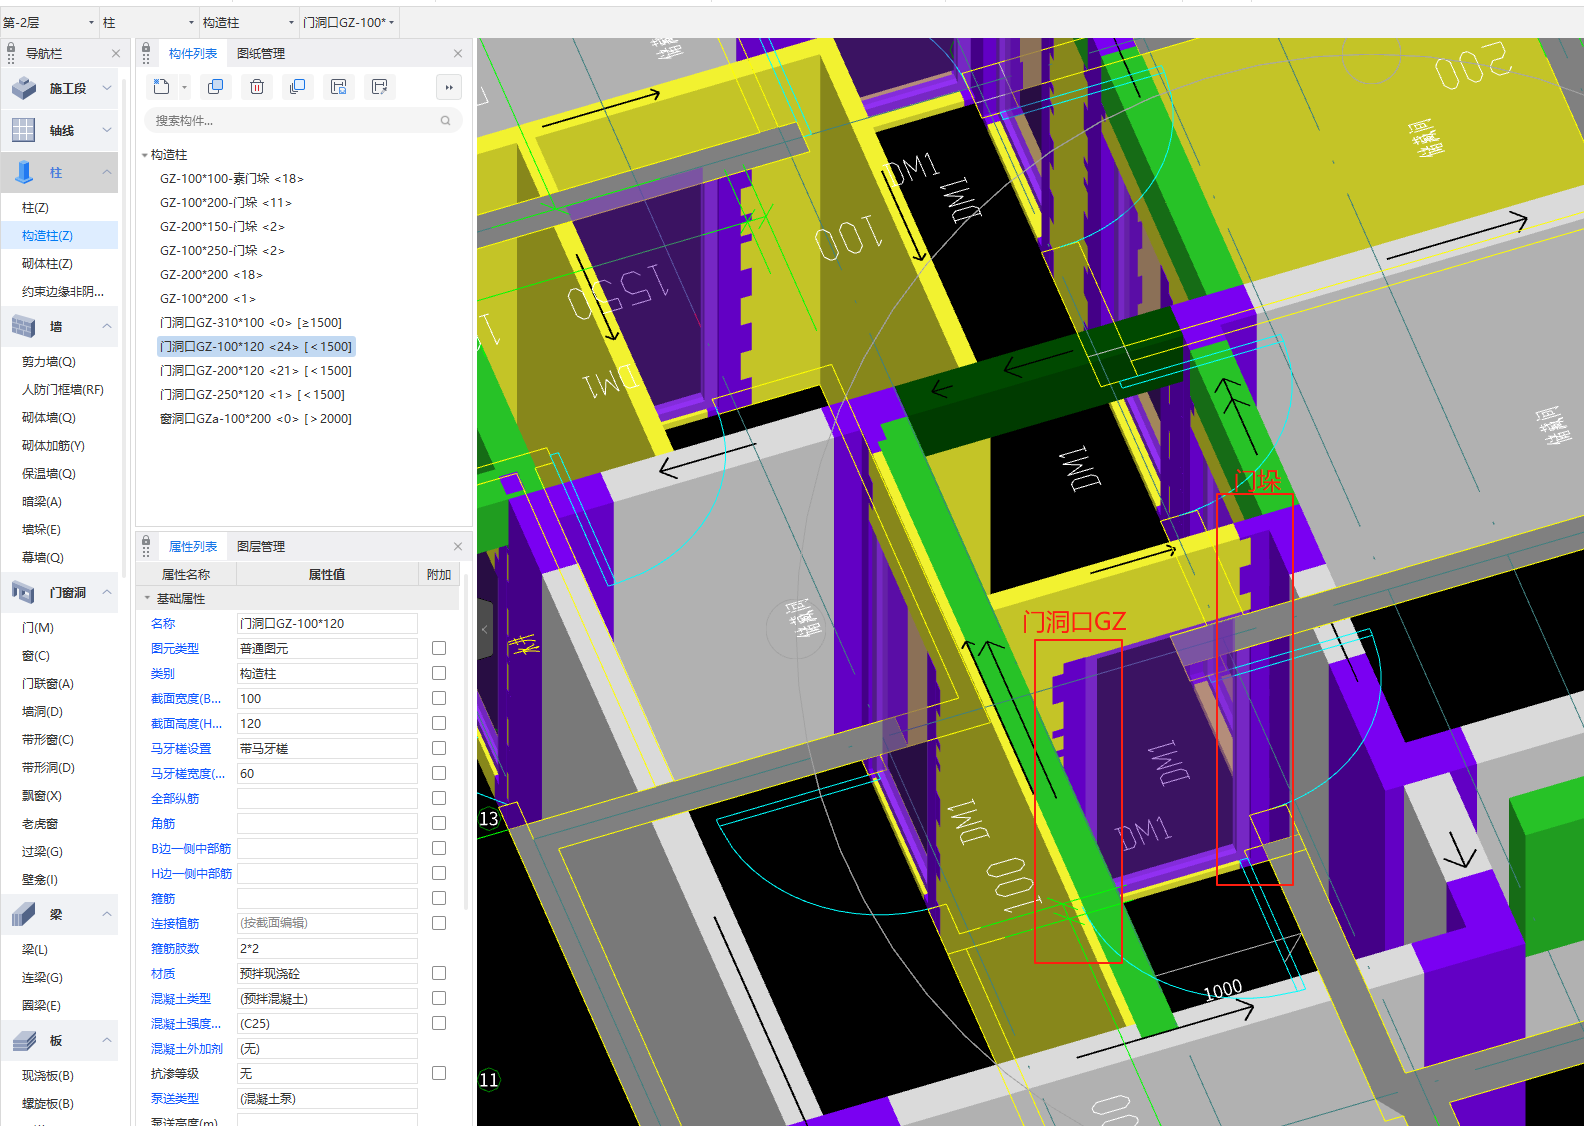Close the 属性列表 panel
1584x1126 pixels.
(458, 546)
